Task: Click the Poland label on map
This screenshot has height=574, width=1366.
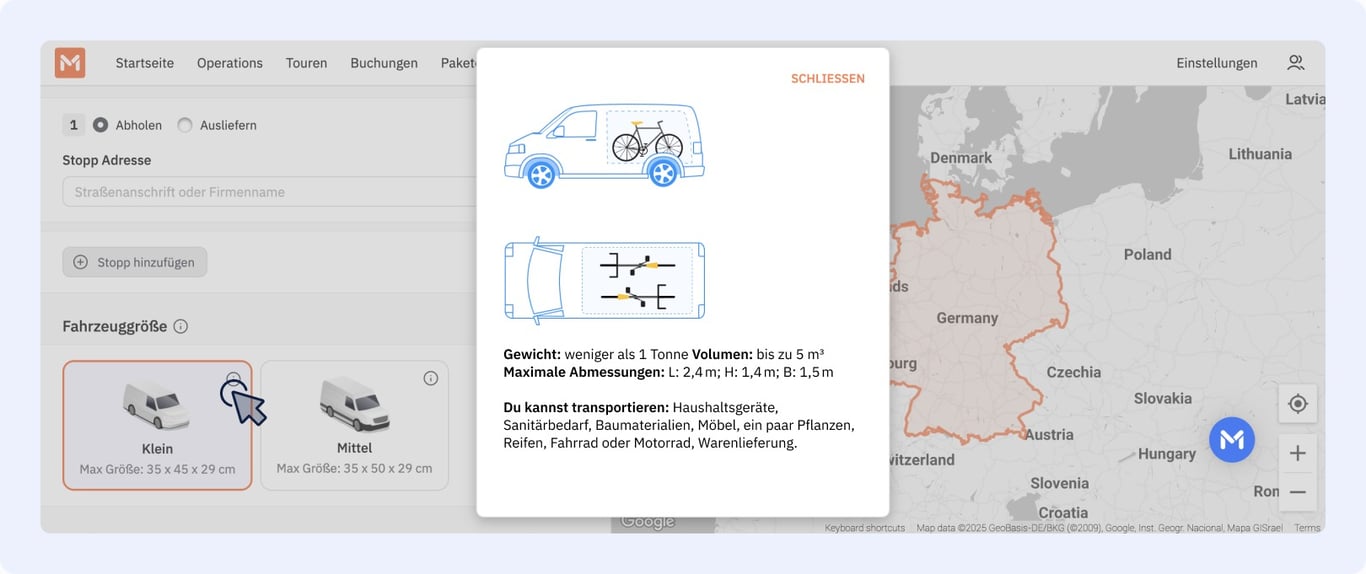Action: click(1147, 254)
